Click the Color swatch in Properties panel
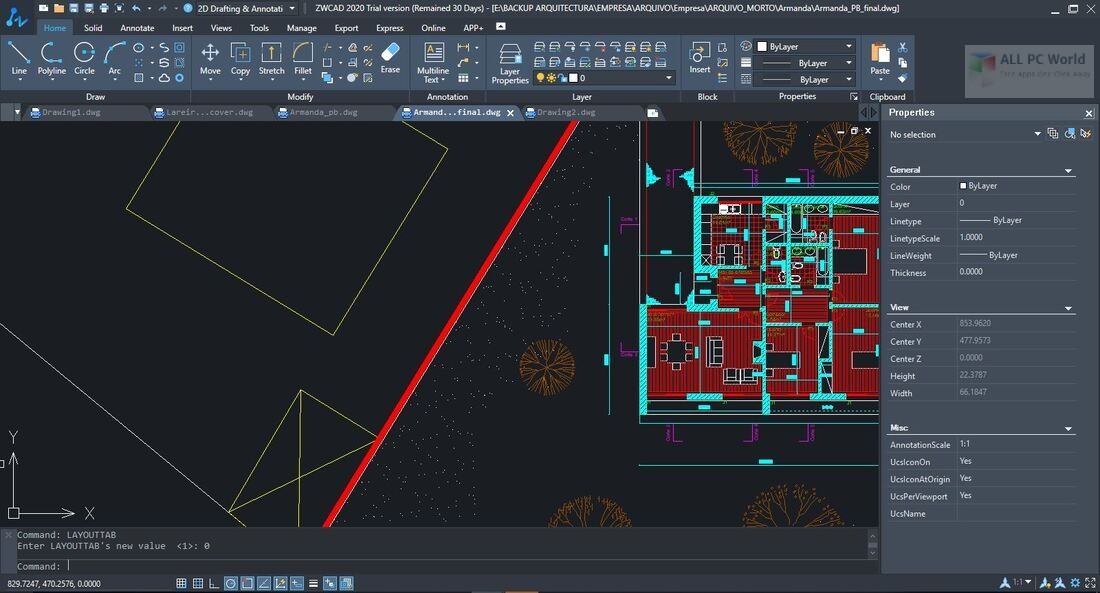Image resolution: width=1100 pixels, height=593 pixels. (963, 187)
